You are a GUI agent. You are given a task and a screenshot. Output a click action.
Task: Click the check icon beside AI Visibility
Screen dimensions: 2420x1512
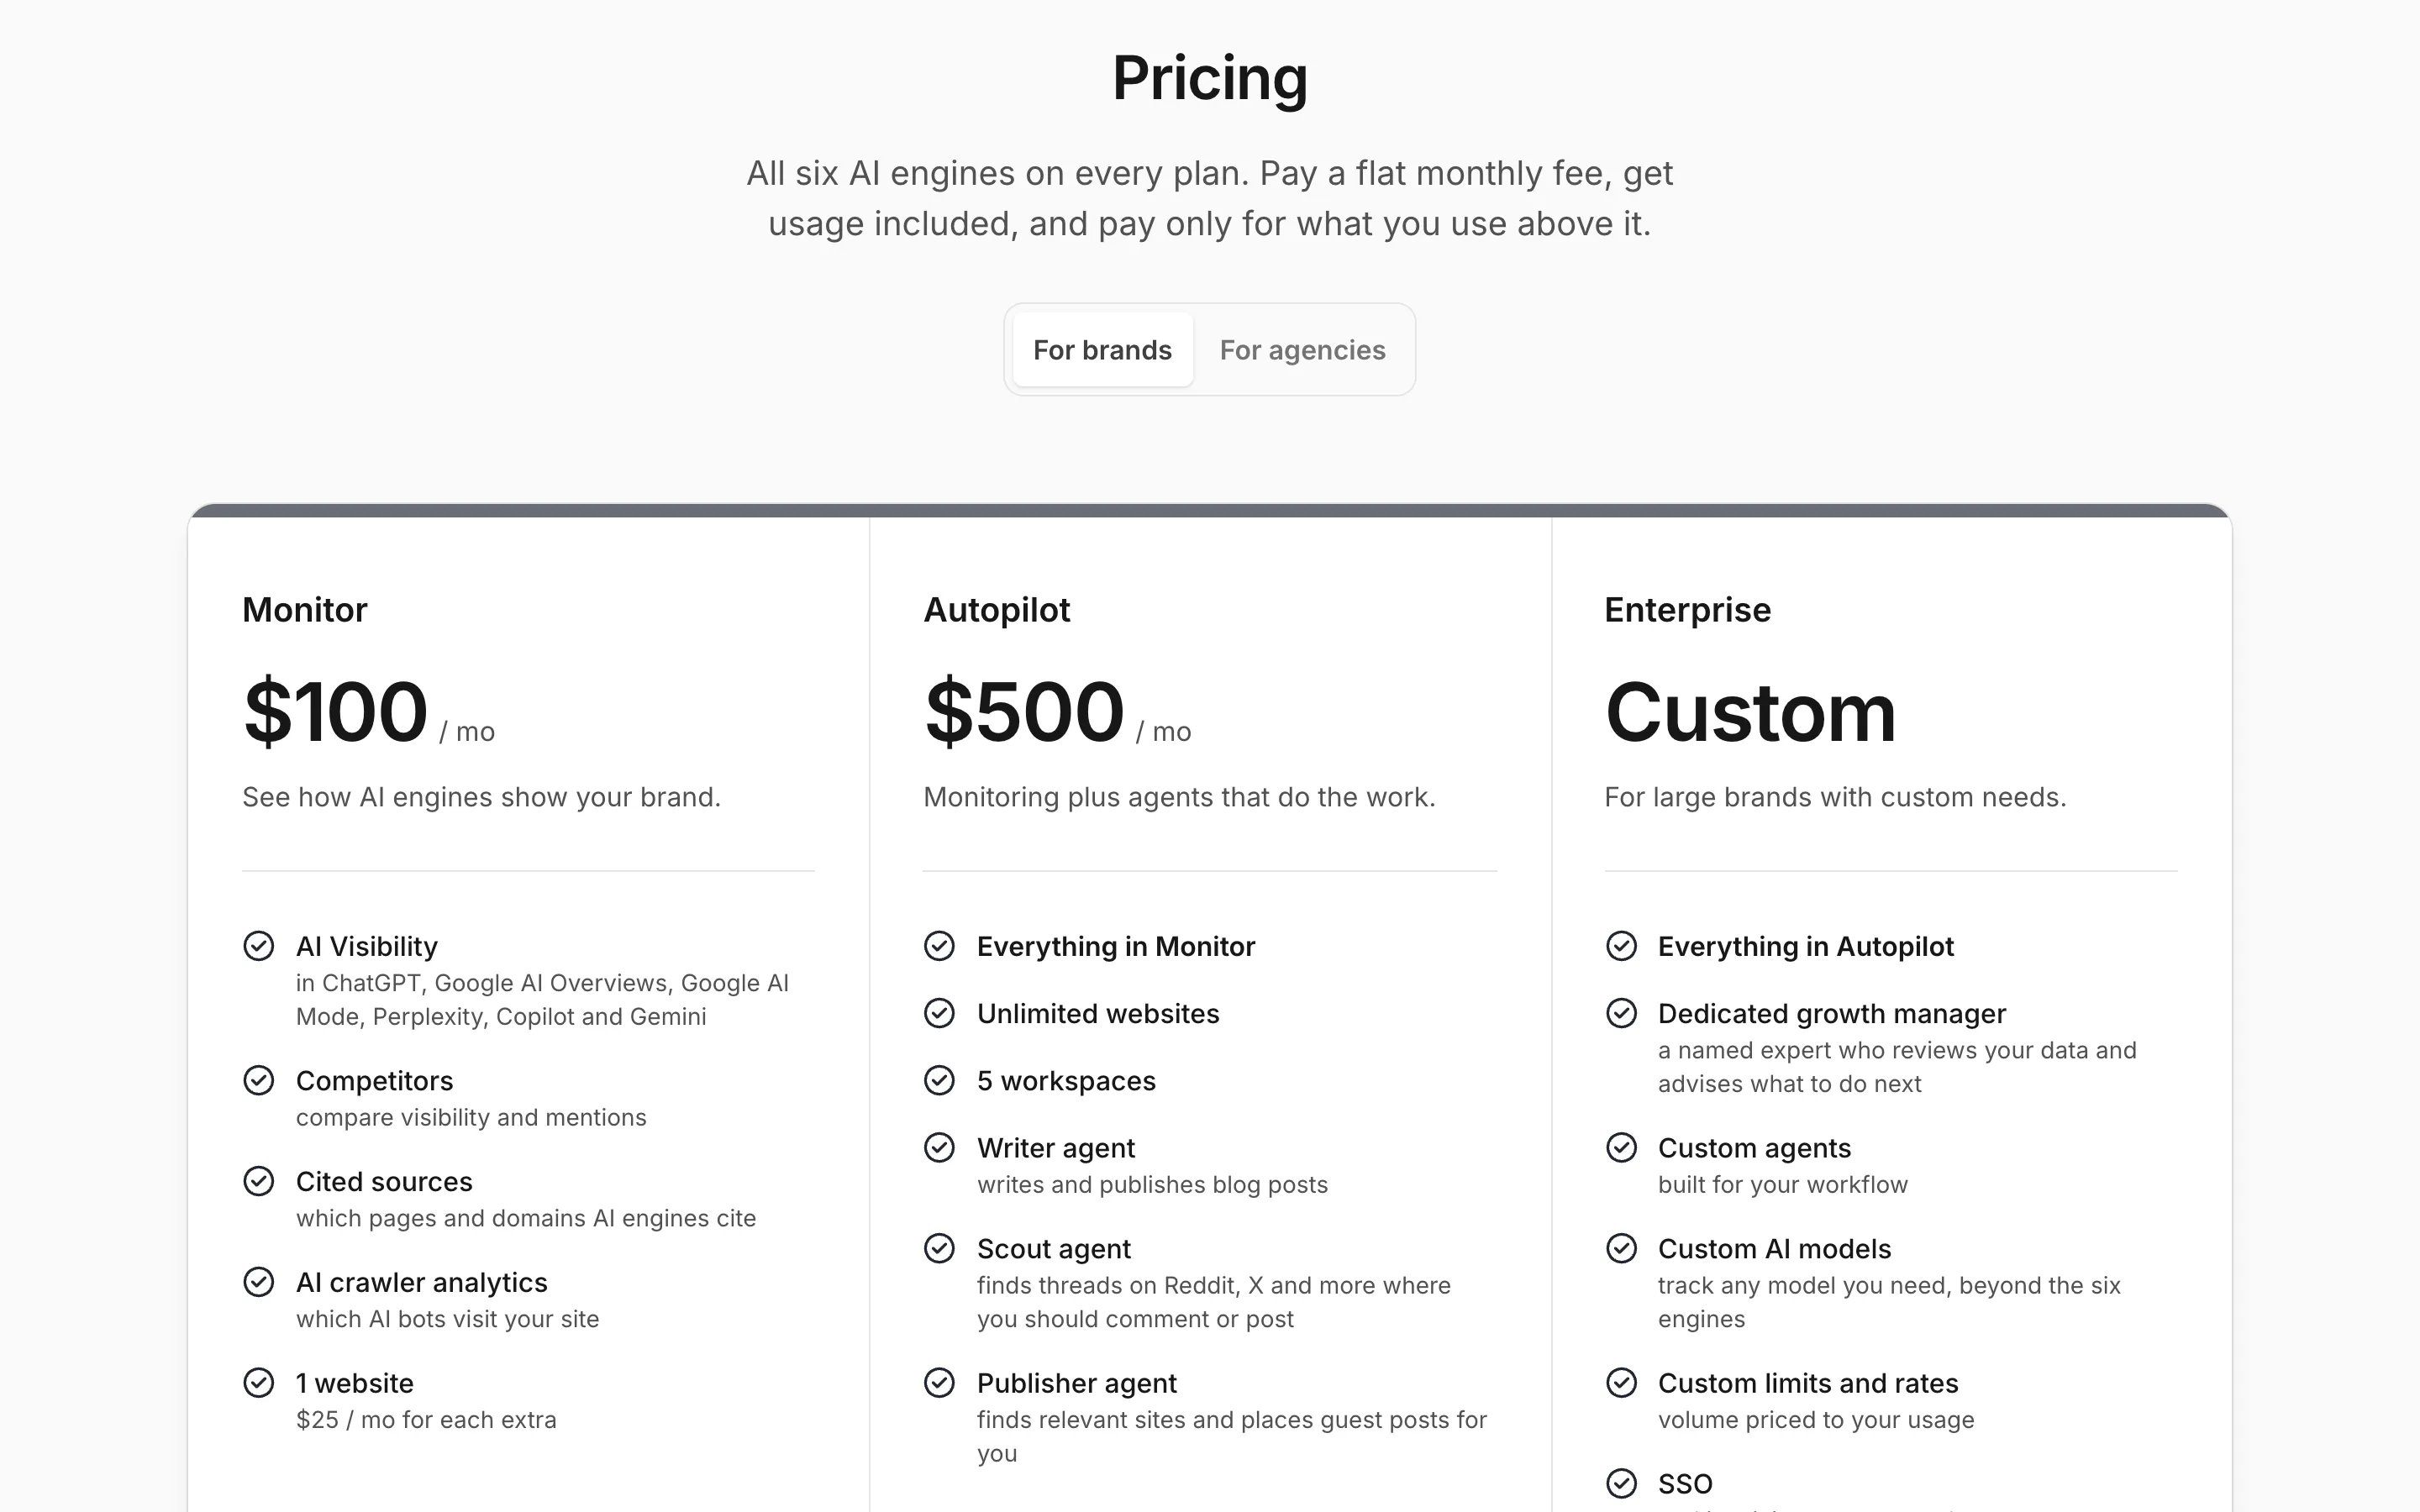click(259, 946)
